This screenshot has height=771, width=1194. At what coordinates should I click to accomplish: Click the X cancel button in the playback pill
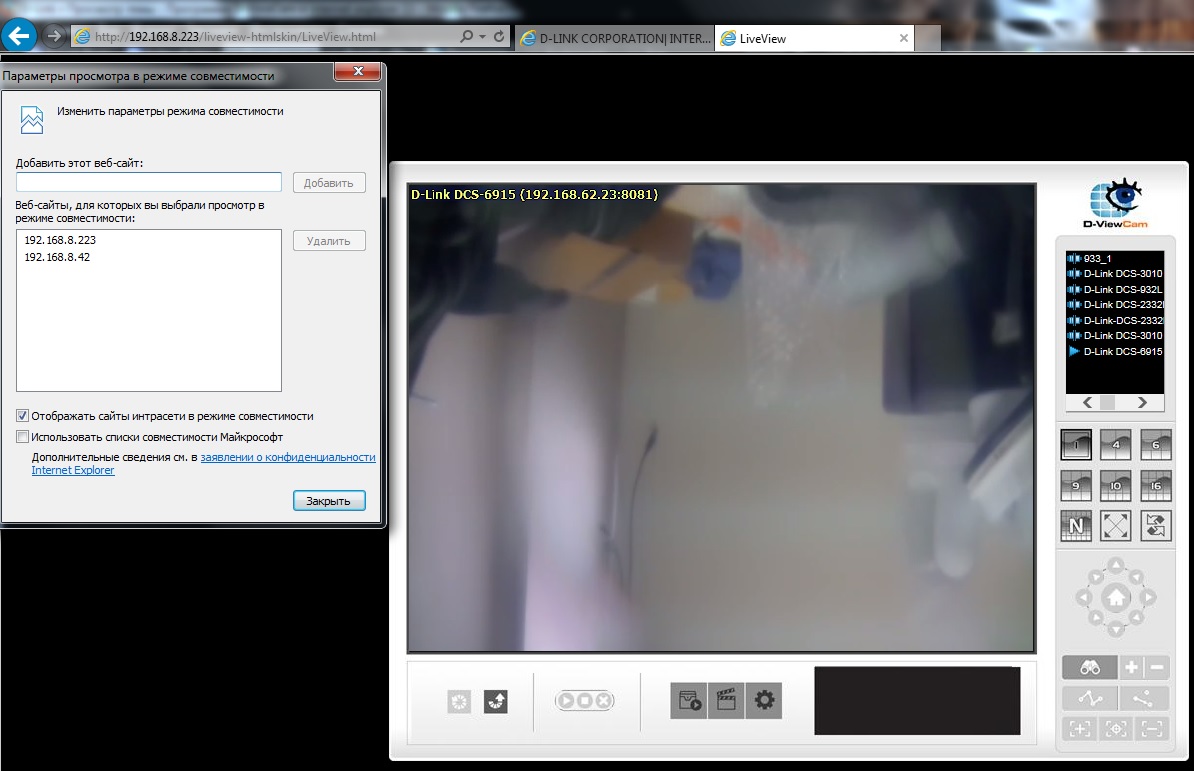(x=603, y=700)
